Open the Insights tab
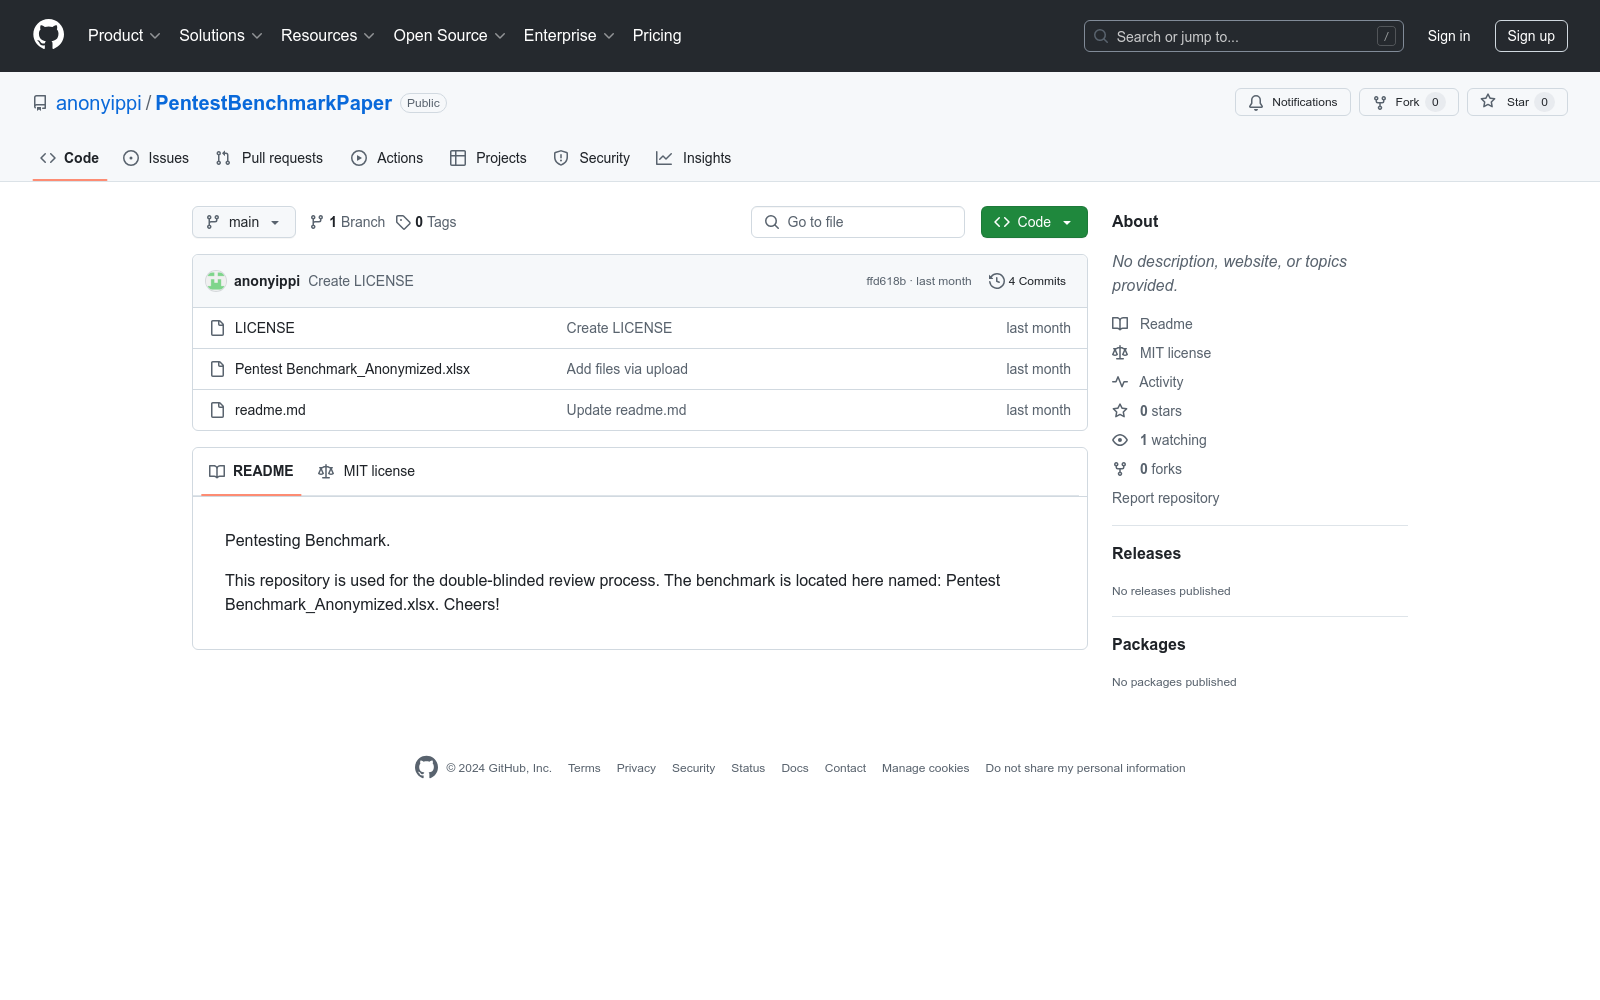 pos(694,158)
